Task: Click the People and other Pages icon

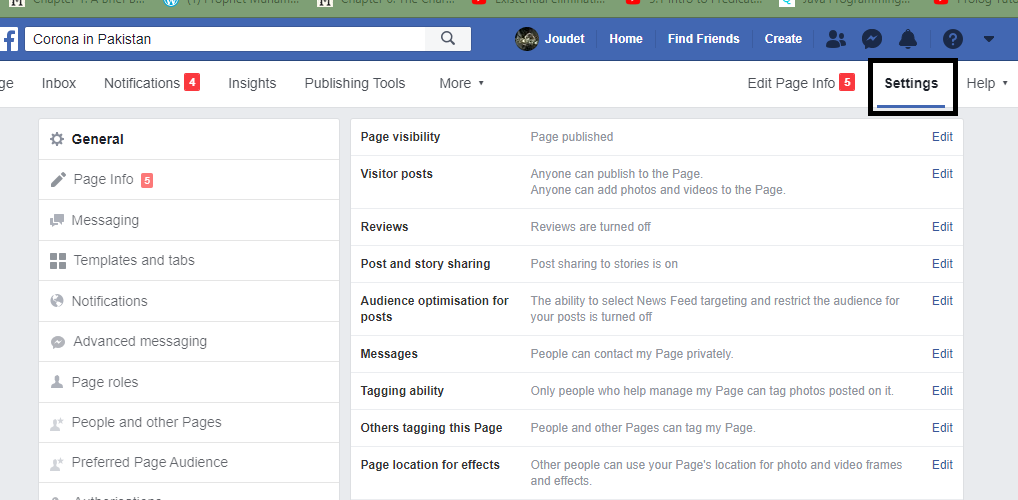Action: point(57,423)
